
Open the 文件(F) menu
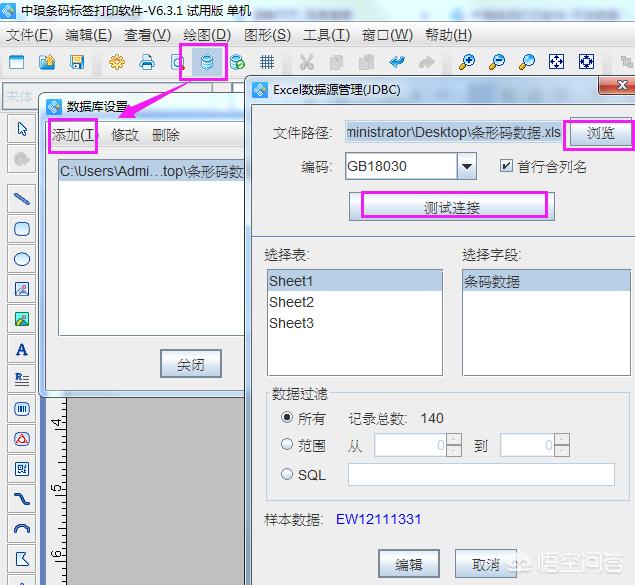point(29,35)
